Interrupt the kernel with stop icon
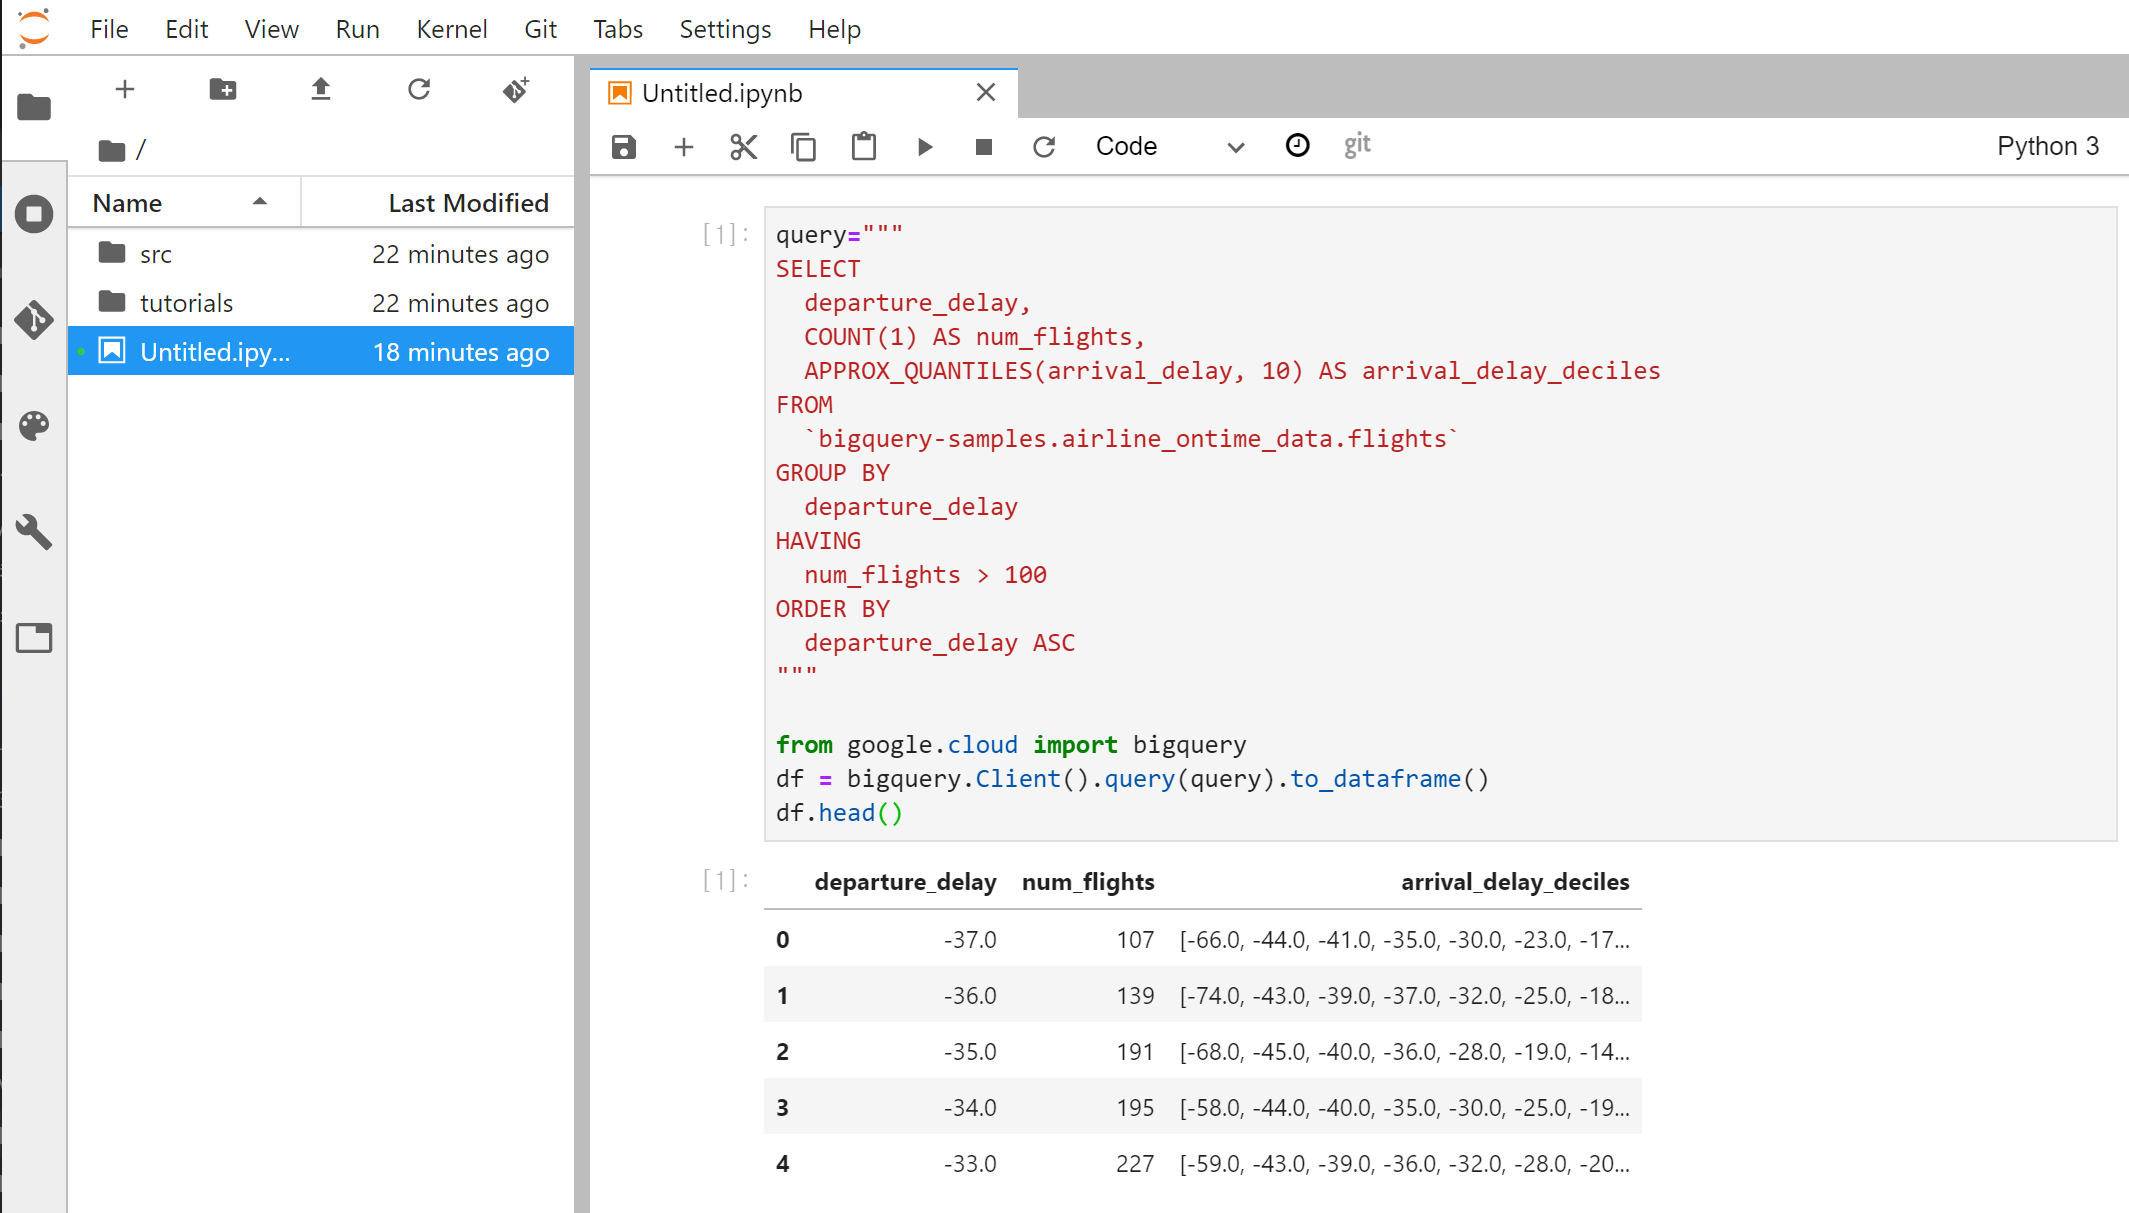This screenshot has height=1213, width=2129. click(984, 147)
